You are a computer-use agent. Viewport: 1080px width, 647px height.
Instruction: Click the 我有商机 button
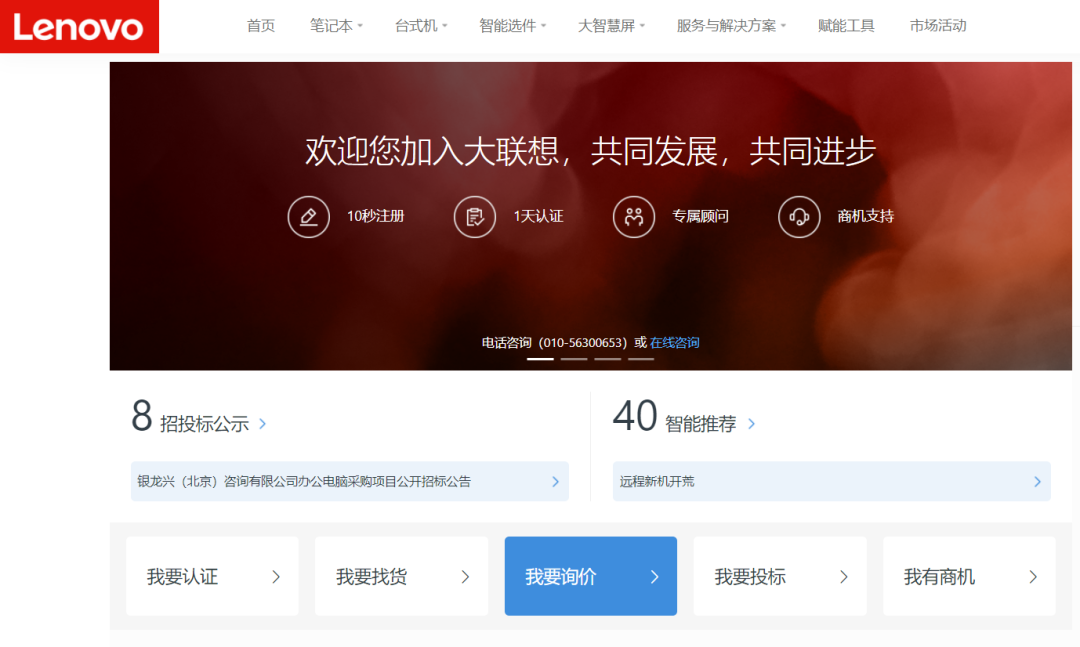click(x=969, y=576)
